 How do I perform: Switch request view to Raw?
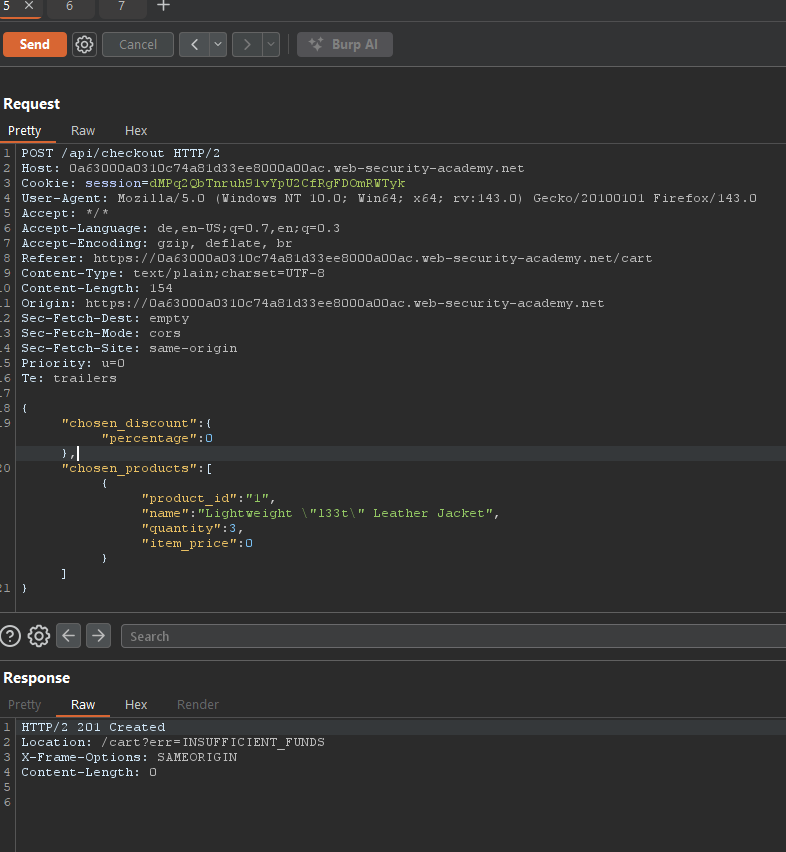pos(83,131)
